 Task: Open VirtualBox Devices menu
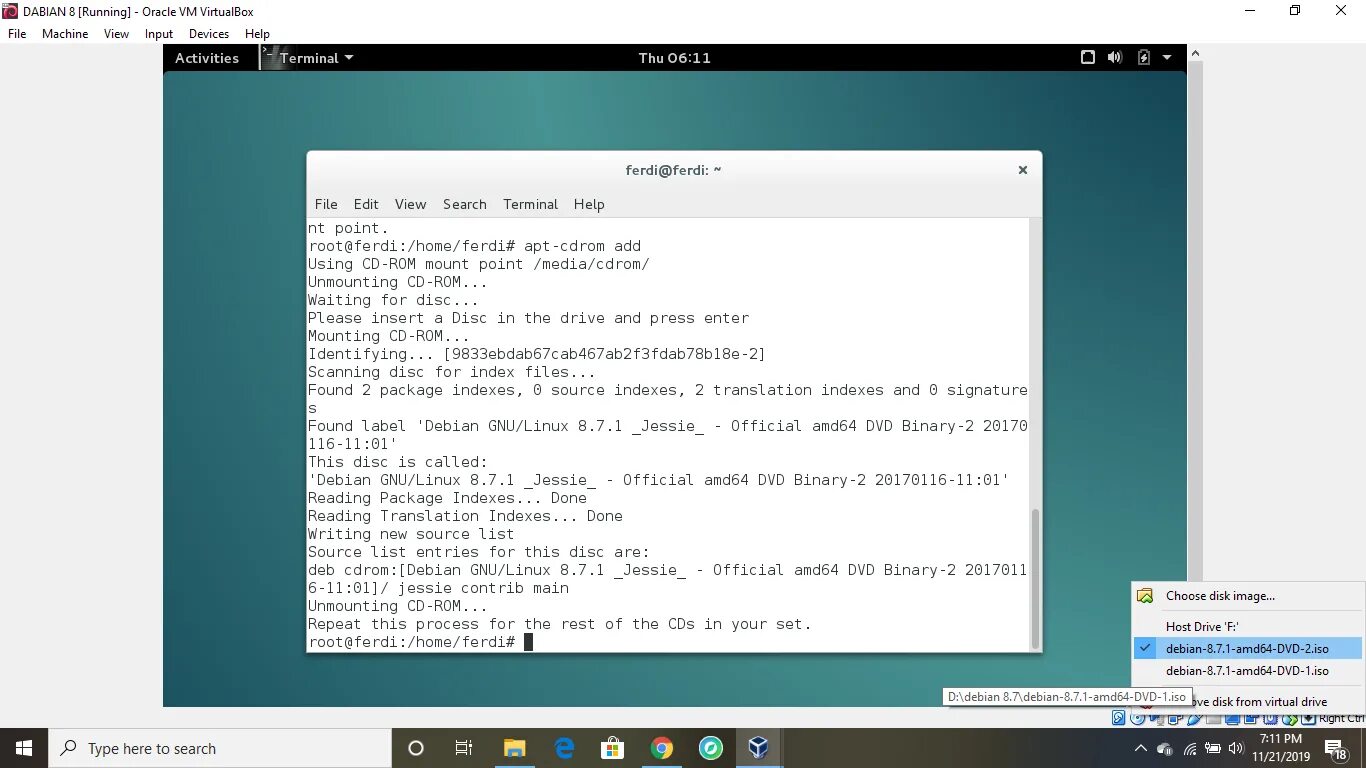209,33
